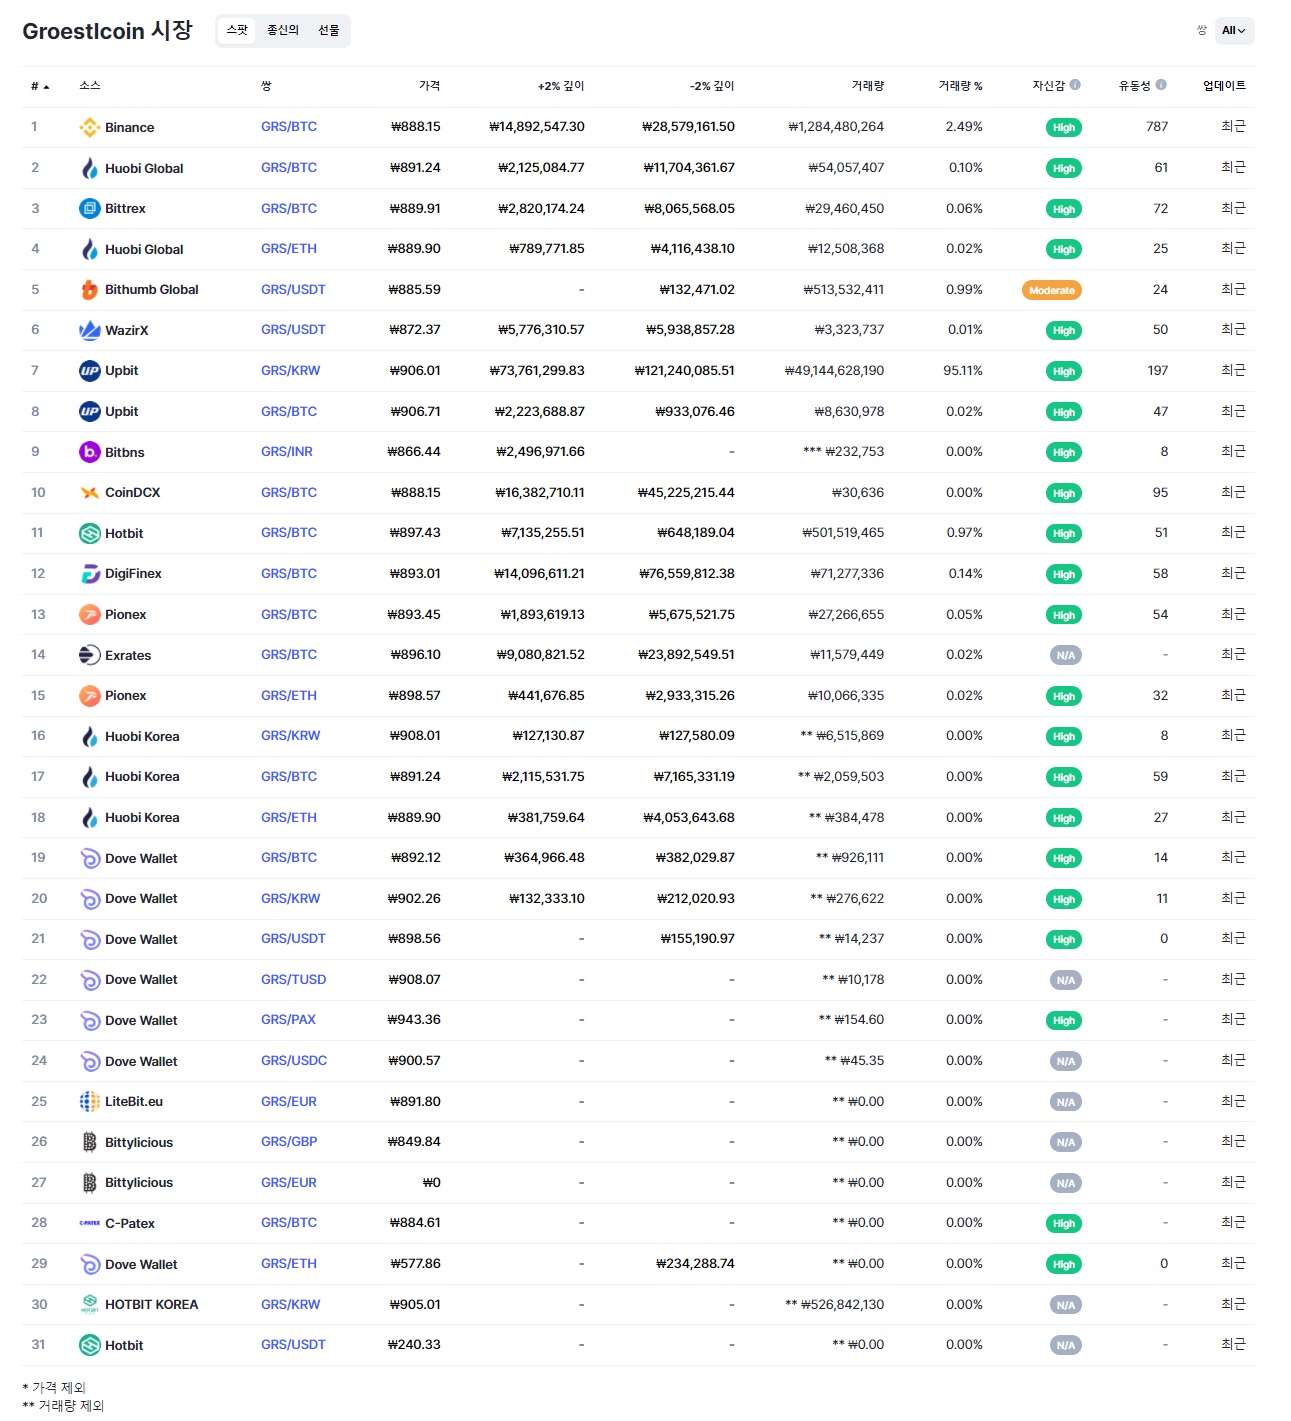Click Dove Wallet logo in row 19
The width and height of the screenshot is (1291, 1421).
[89, 858]
